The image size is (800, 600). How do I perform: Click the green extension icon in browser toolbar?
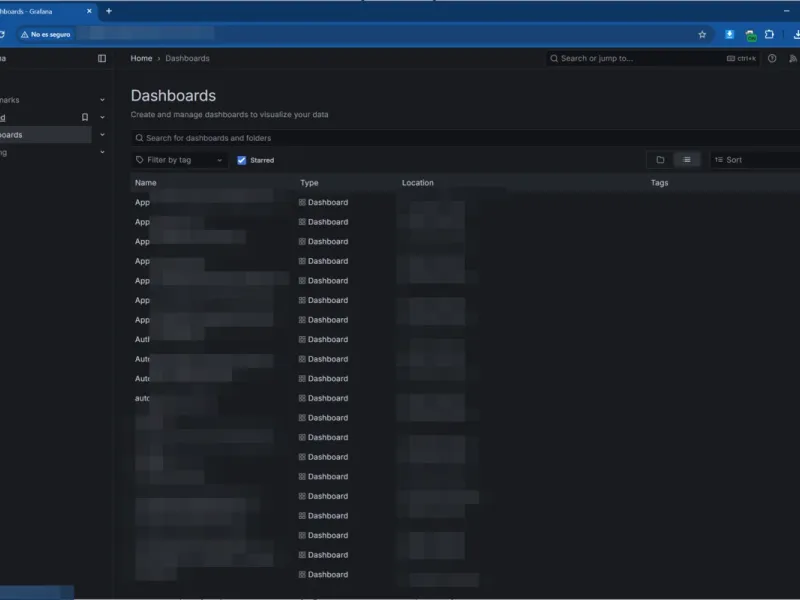751,35
